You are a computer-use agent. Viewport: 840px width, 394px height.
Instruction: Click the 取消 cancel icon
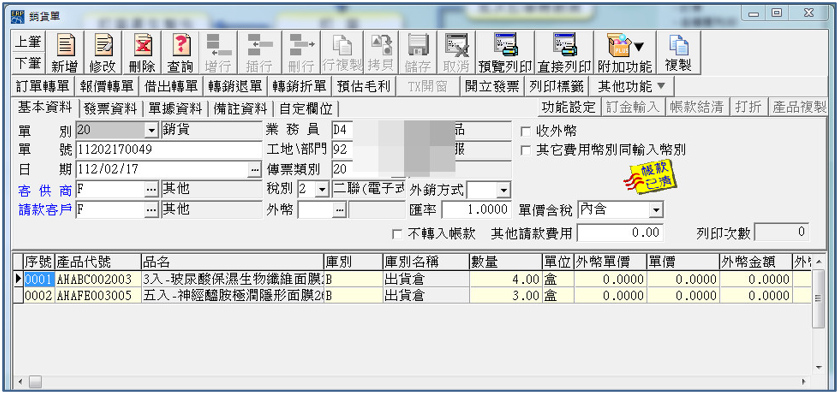pyautogui.click(x=457, y=52)
